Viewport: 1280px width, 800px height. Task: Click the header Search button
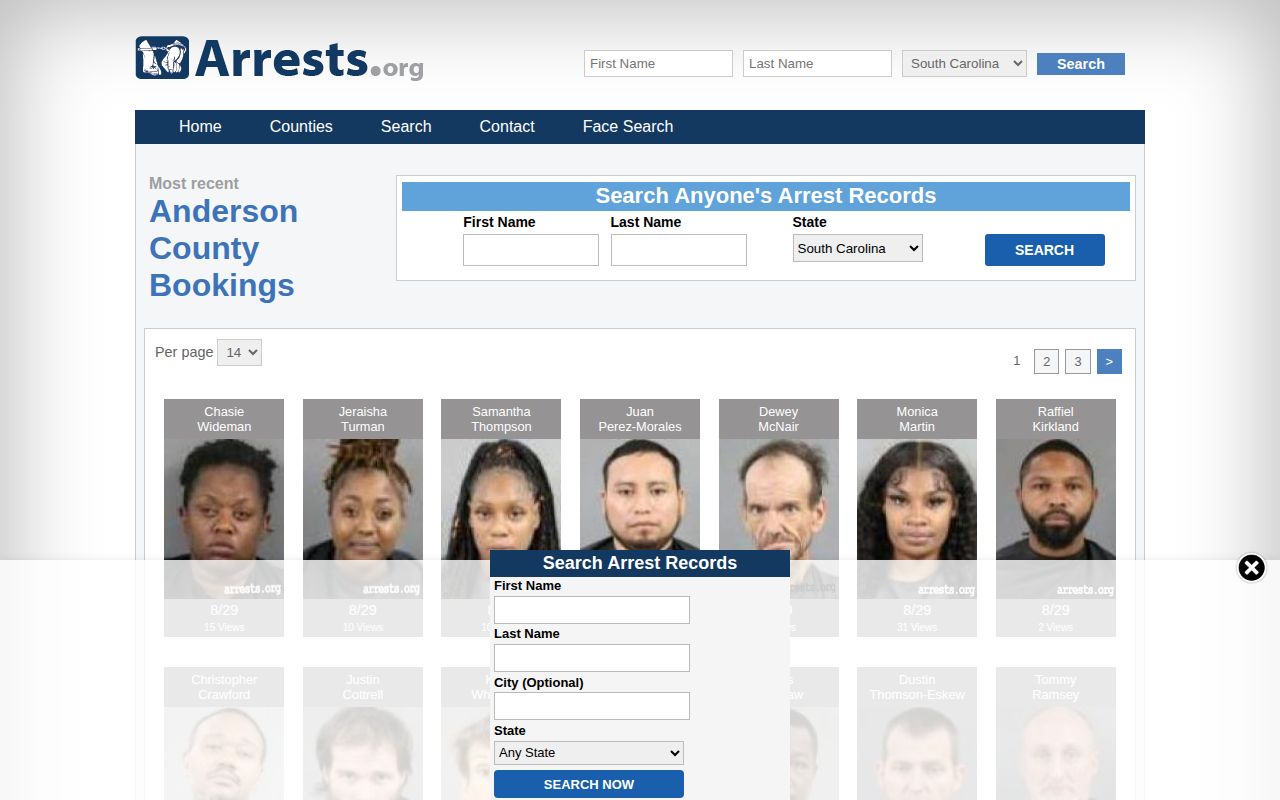[1081, 64]
